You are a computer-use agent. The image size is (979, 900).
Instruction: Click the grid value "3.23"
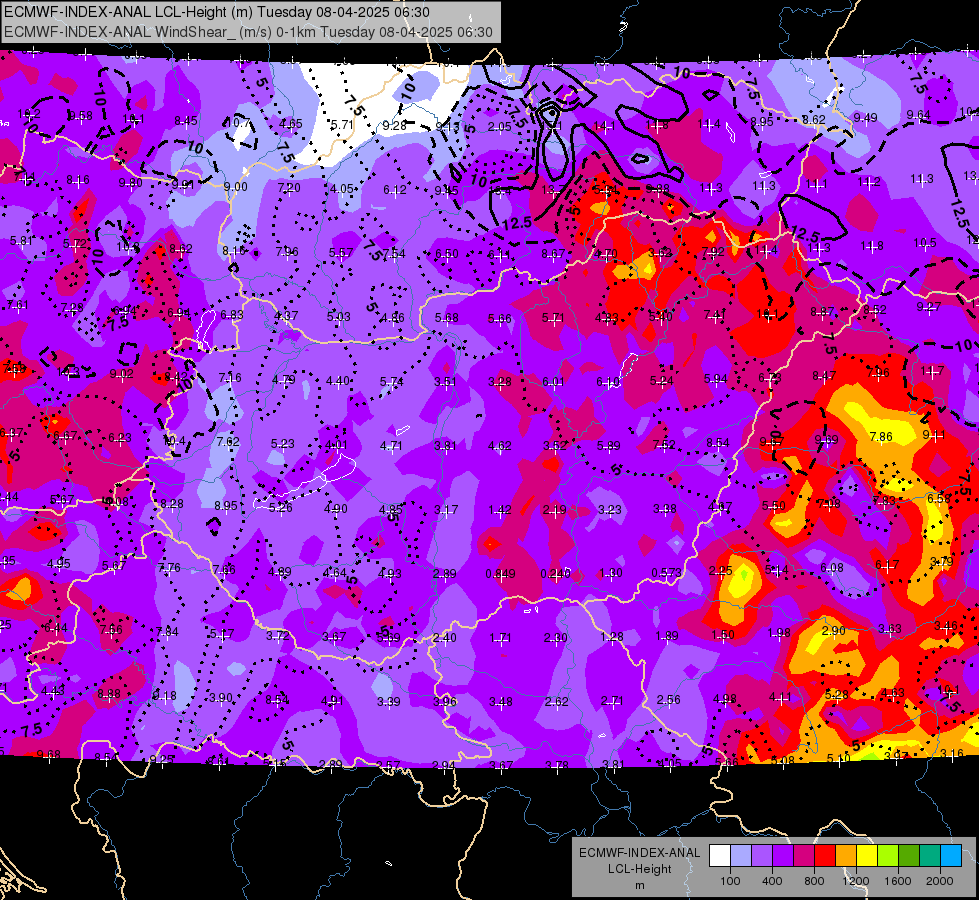609,510
